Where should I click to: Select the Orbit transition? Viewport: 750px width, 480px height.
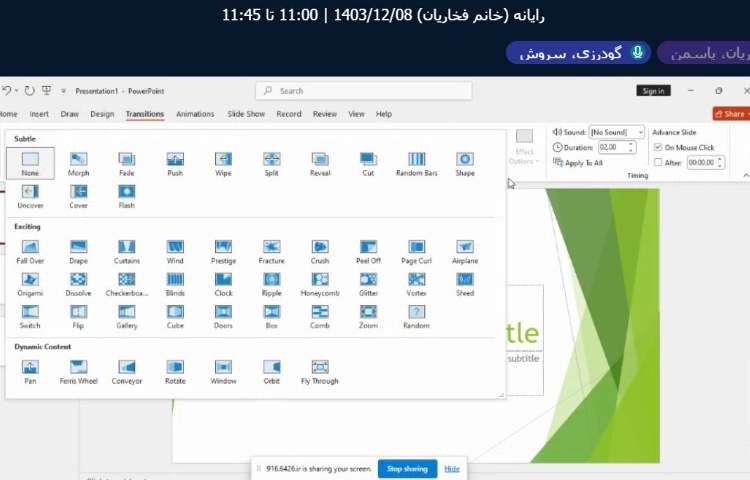click(272, 372)
